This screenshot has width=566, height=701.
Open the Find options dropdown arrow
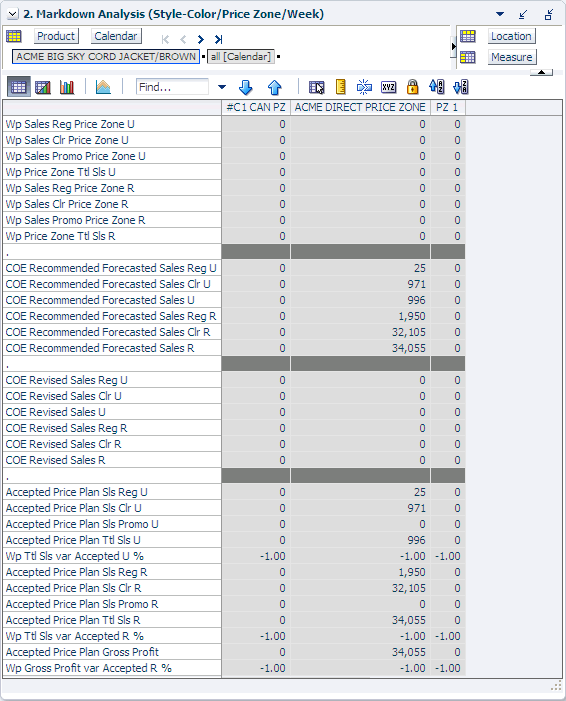pos(222,87)
